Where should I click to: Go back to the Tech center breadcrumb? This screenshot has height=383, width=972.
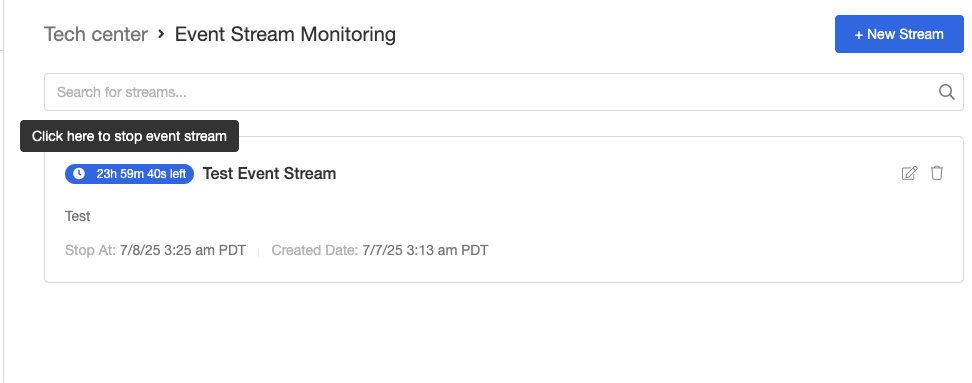pos(95,34)
